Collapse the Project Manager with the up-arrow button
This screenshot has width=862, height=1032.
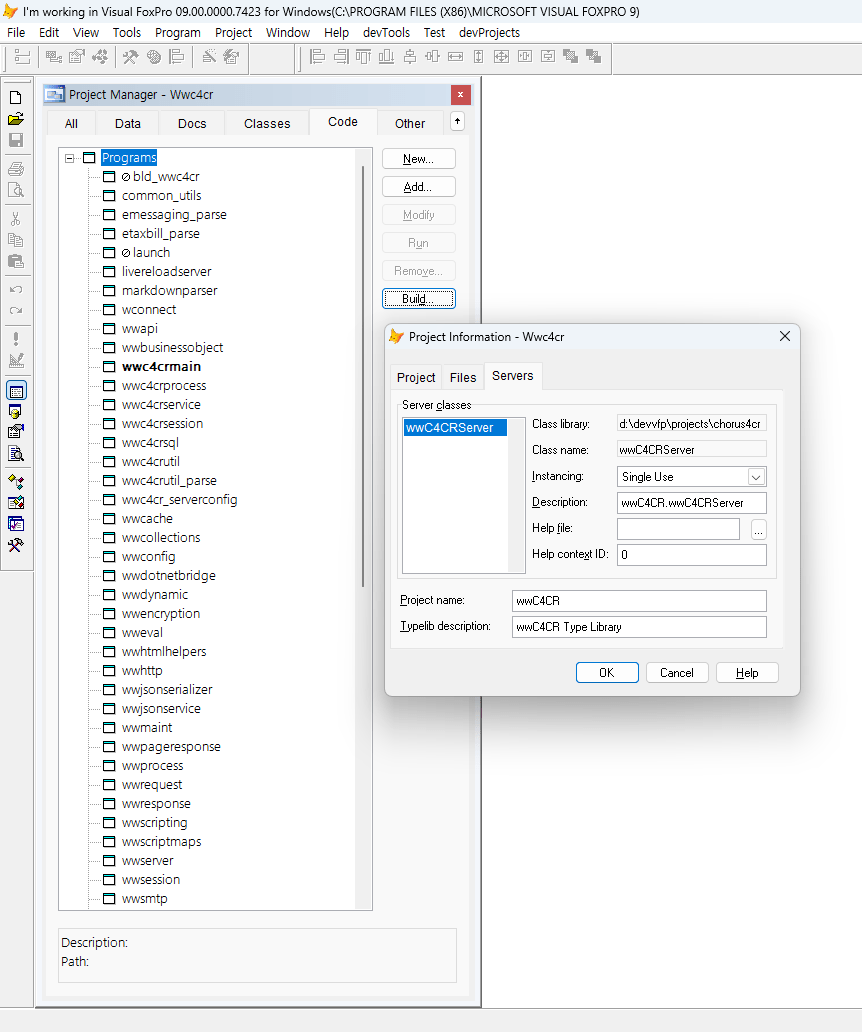pos(457,122)
